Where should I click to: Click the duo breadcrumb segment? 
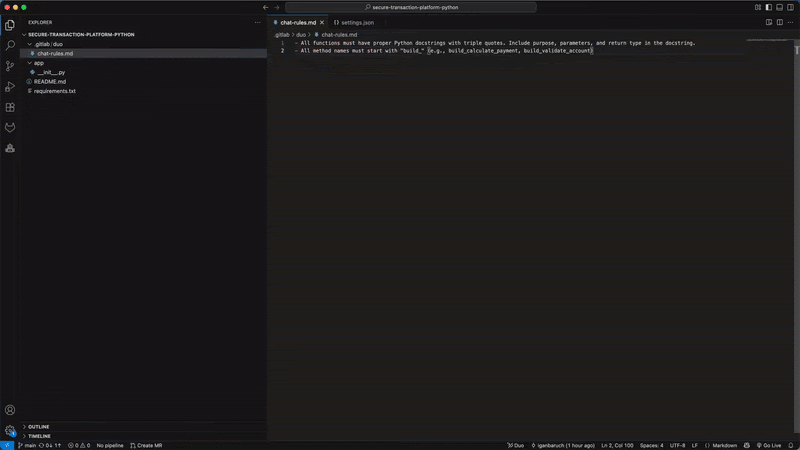(x=301, y=35)
